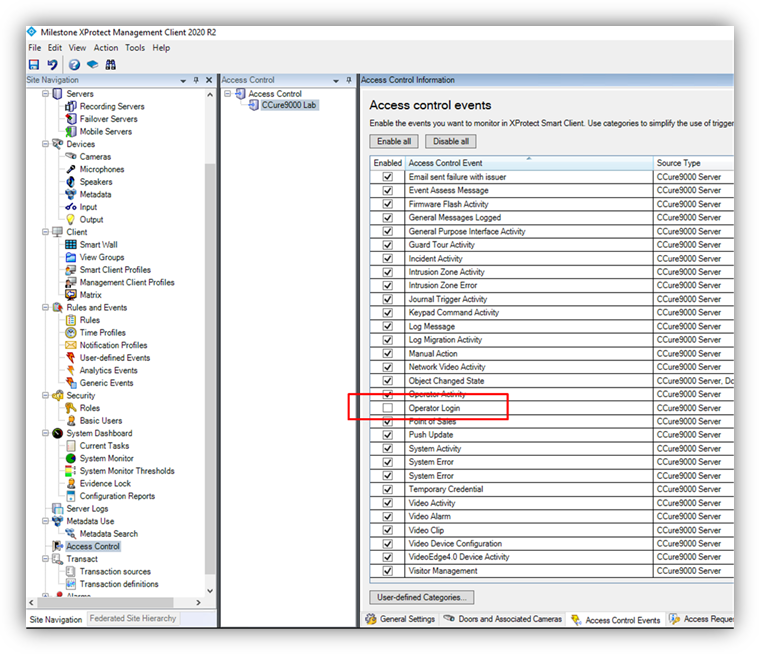Click the Enable all button
Image resolution: width=759 pixels, height=654 pixels.
pos(394,141)
